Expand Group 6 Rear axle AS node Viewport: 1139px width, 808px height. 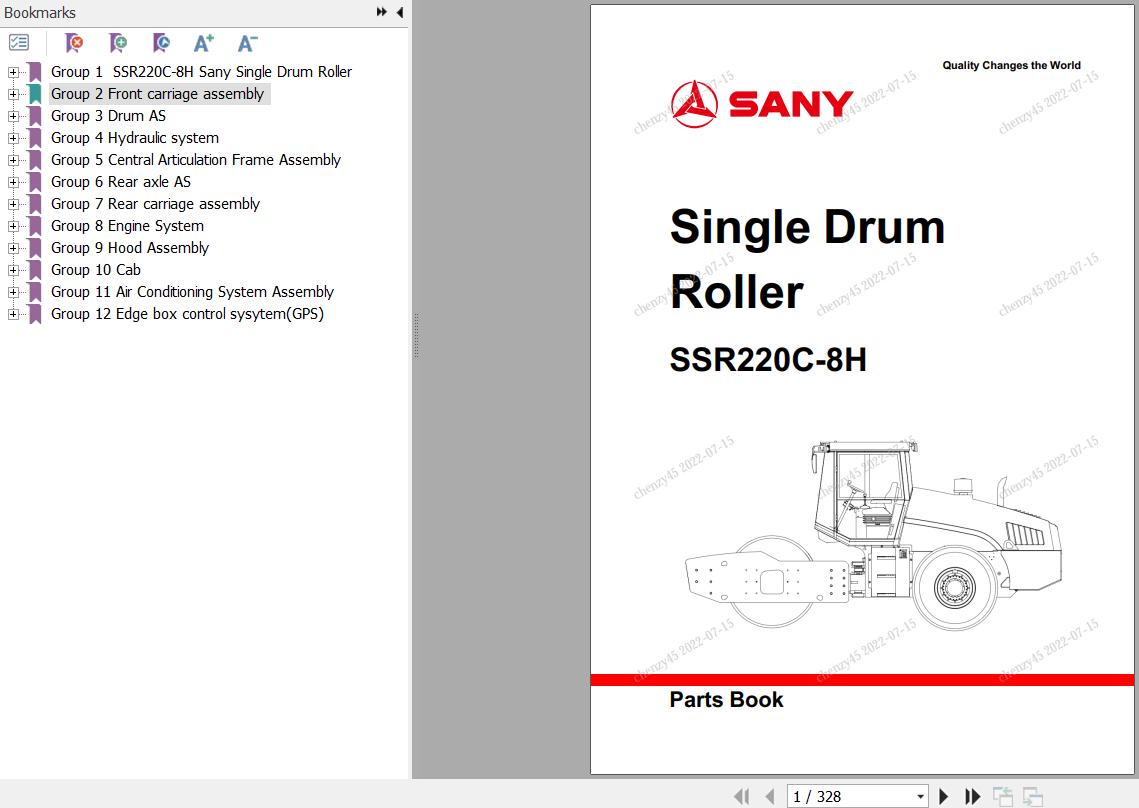(13, 182)
